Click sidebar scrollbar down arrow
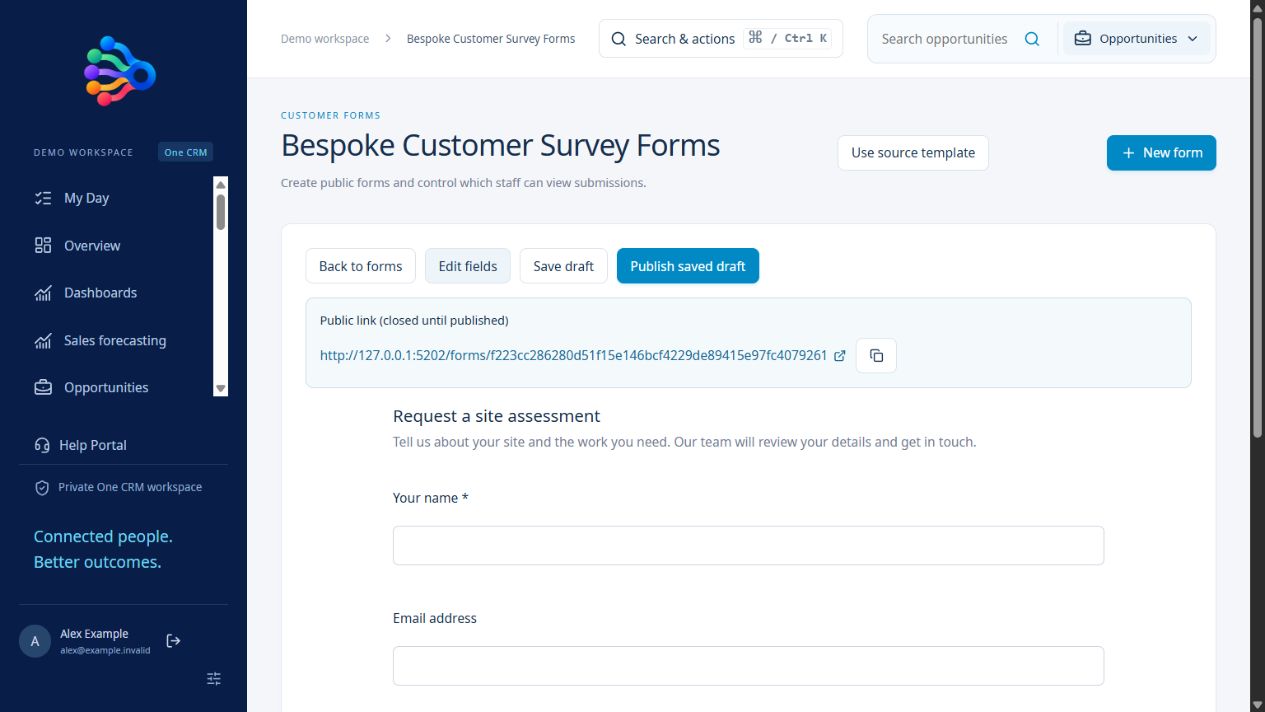The image size is (1265, 712). [221, 389]
